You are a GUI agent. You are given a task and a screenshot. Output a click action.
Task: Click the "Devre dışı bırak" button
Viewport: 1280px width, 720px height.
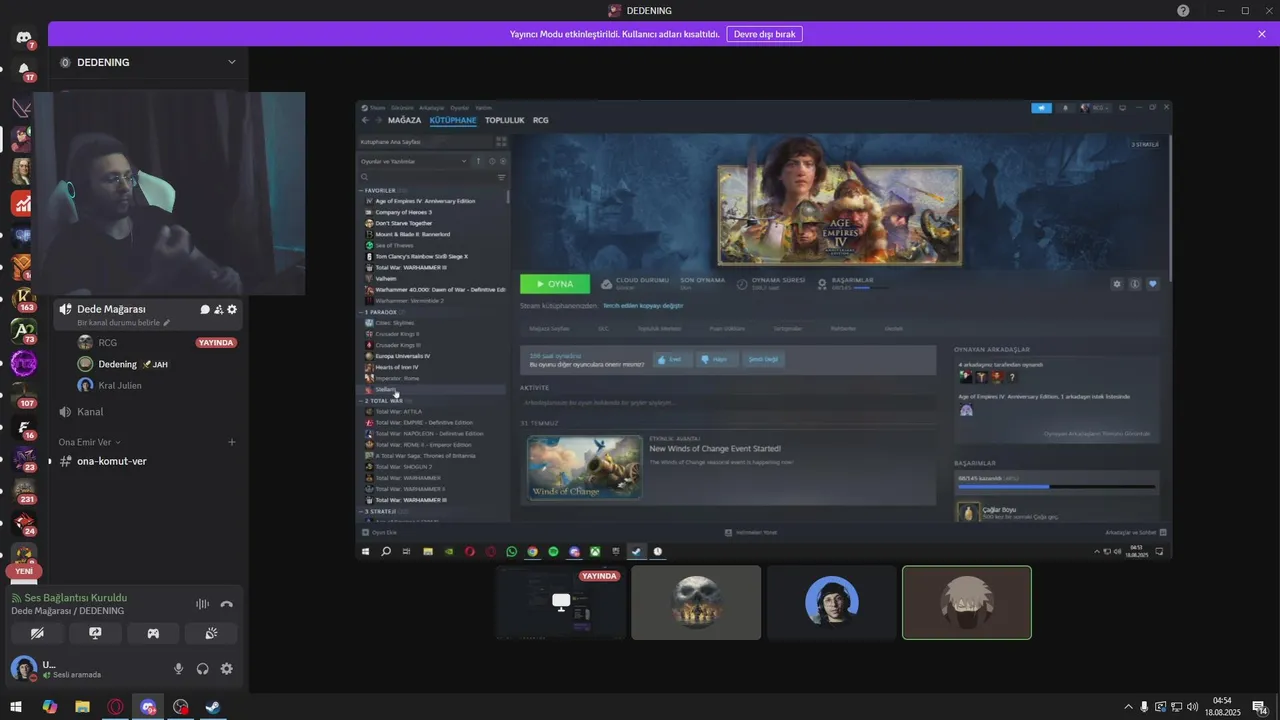point(764,34)
